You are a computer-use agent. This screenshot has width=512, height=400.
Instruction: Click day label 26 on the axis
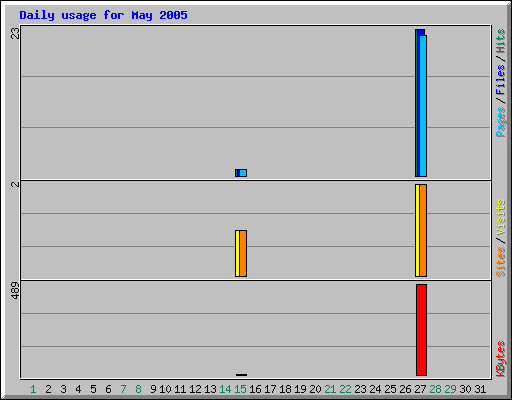pos(405,389)
